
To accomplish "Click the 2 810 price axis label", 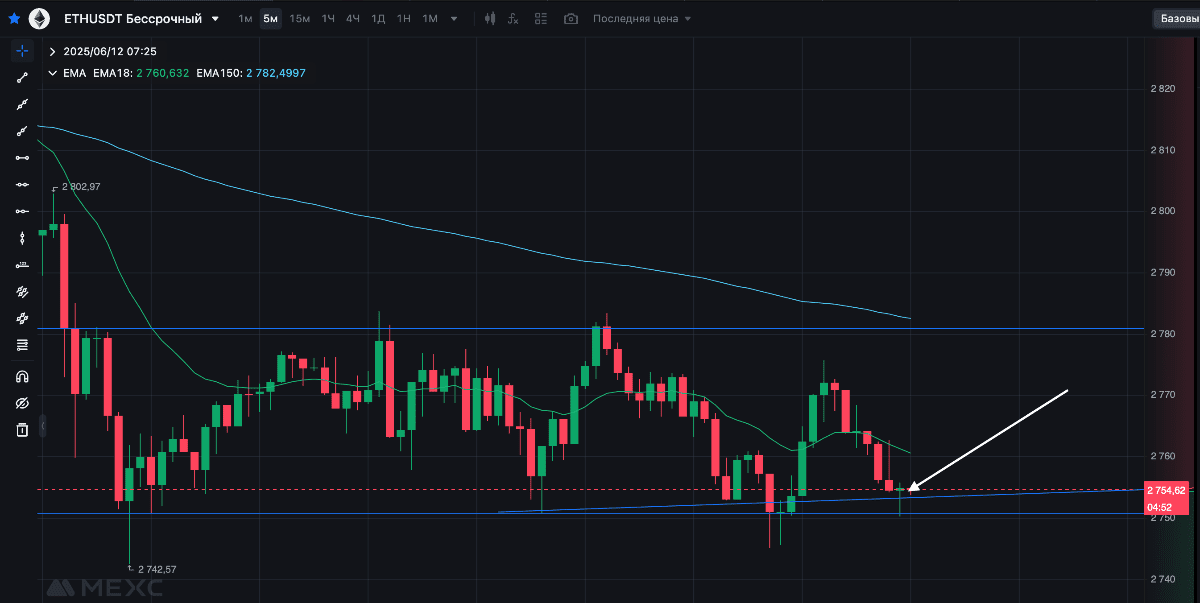I will click(x=1163, y=150).
